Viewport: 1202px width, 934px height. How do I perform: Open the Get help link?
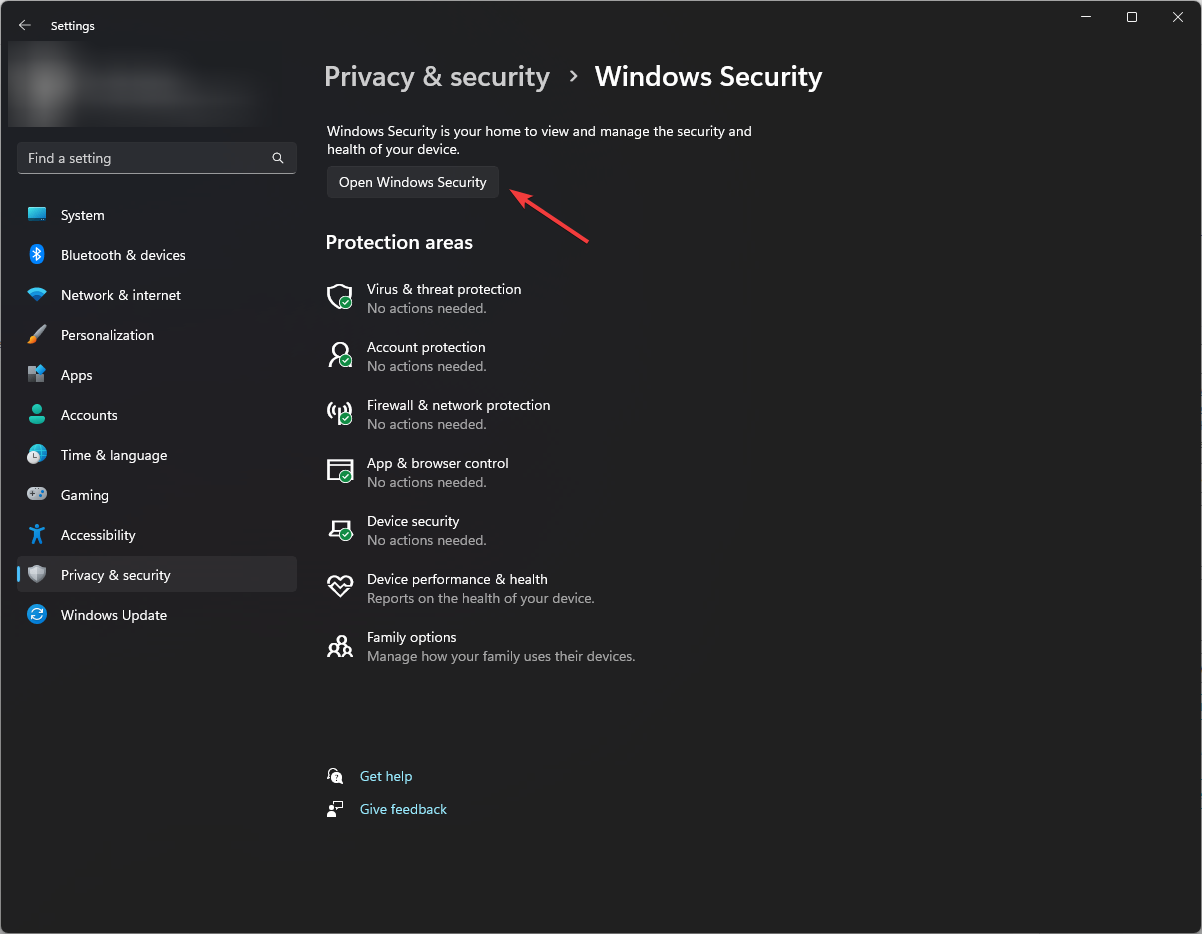(x=386, y=776)
